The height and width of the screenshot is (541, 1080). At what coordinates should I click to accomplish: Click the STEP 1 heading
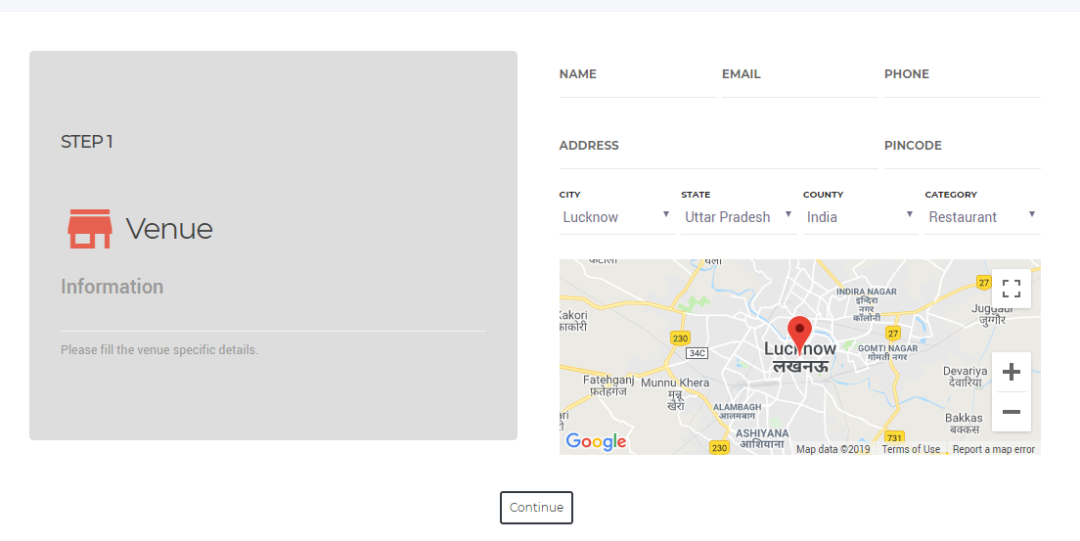[x=87, y=142]
